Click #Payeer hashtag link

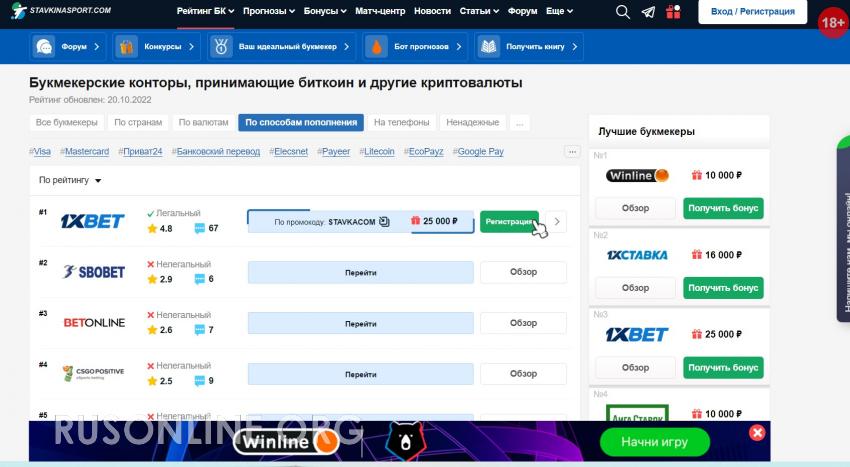click(333, 152)
